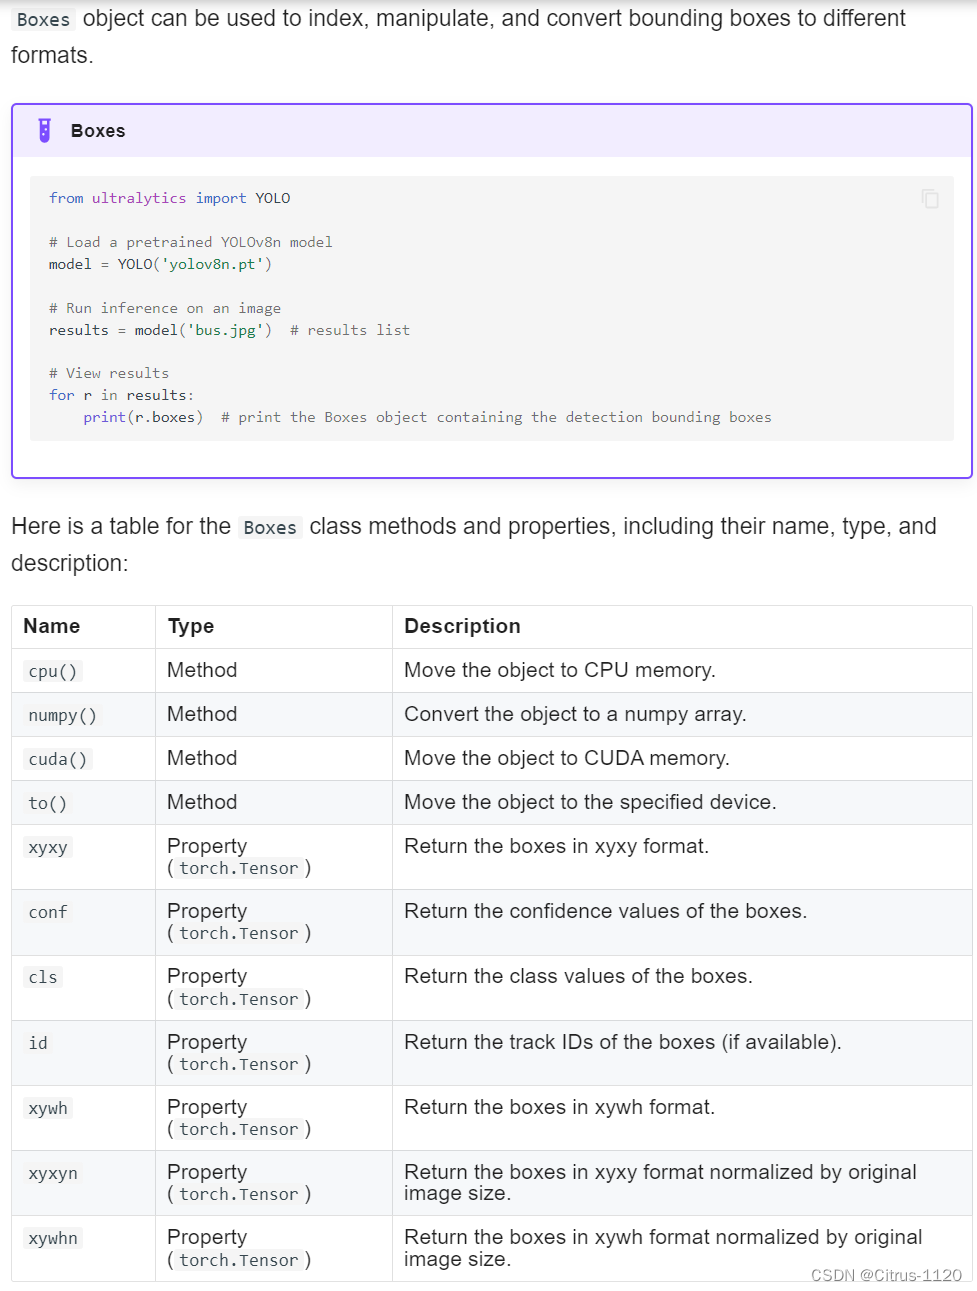977x1291 pixels.
Task: Click the Boxes example panel title
Action: [x=98, y=131]
